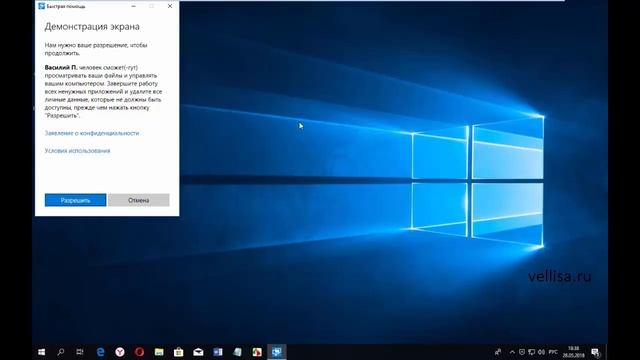This screenshot has width=640, height=360.
Task: Open taskbar search magnifier
Action: (x=61, y=352)
